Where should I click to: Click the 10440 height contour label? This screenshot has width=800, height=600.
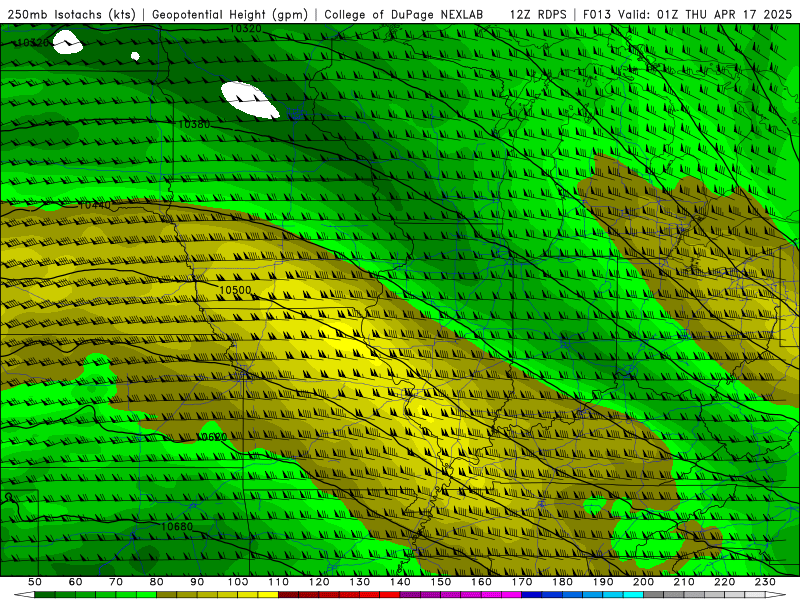[x=95, y=205]
